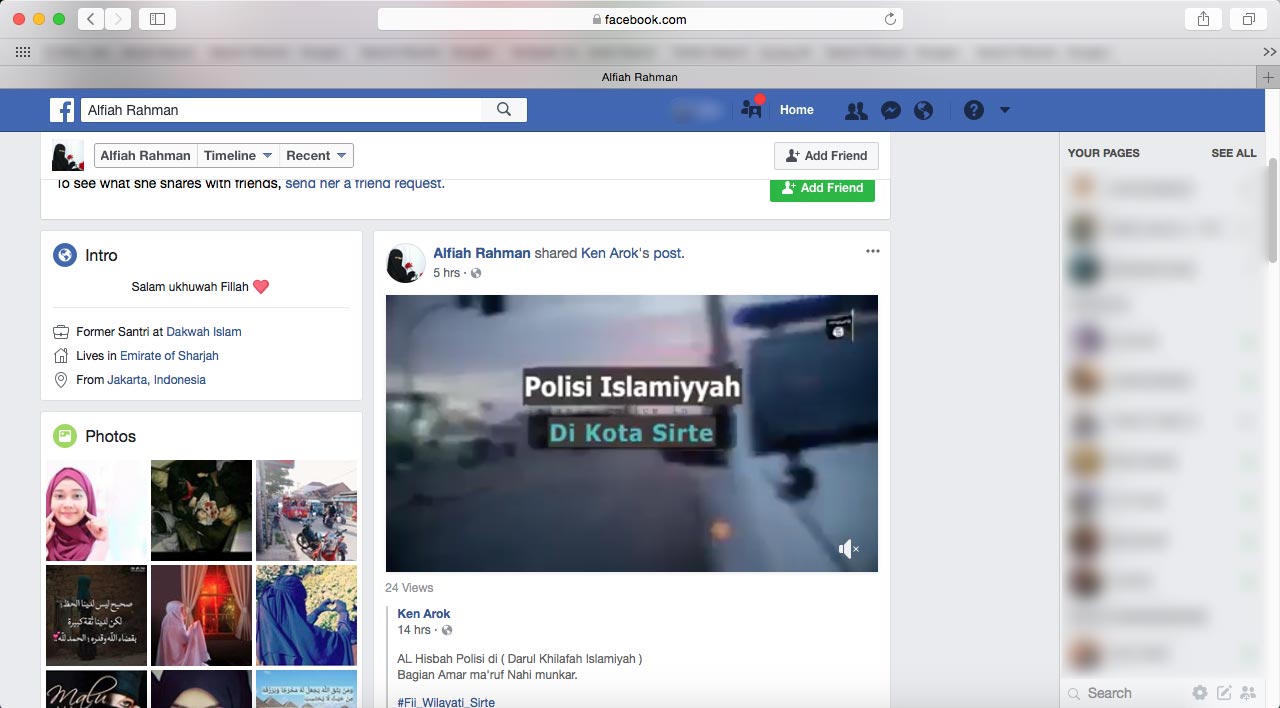This screenshot has width=1280, height=708.
Task: Open the Friend Requests icon
Action: pos(856,111)
